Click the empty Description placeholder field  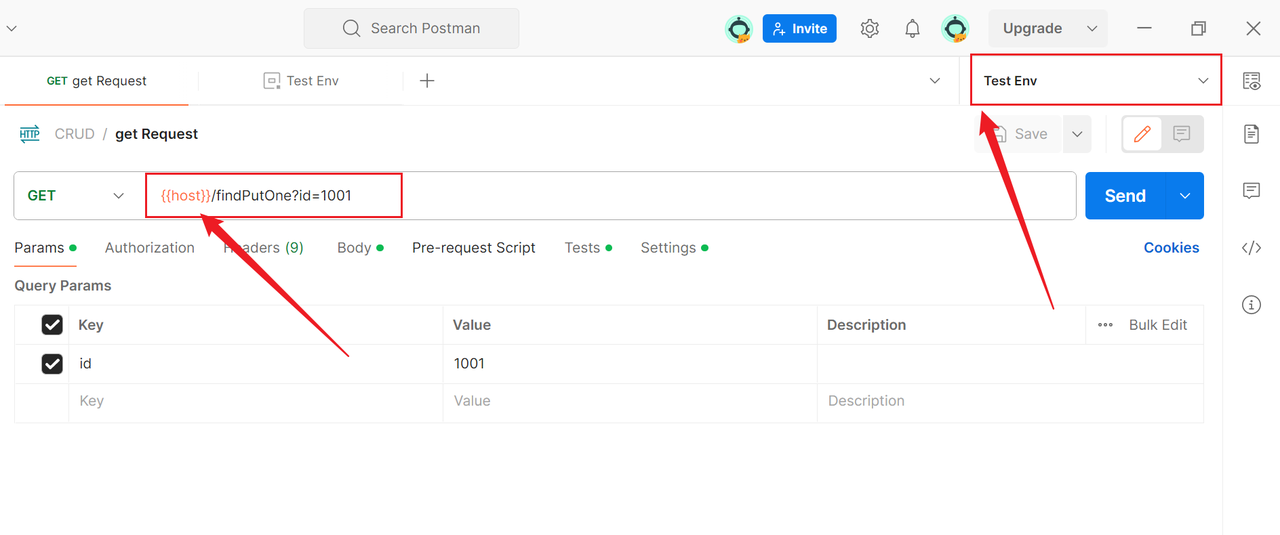tap(1010, 401)
